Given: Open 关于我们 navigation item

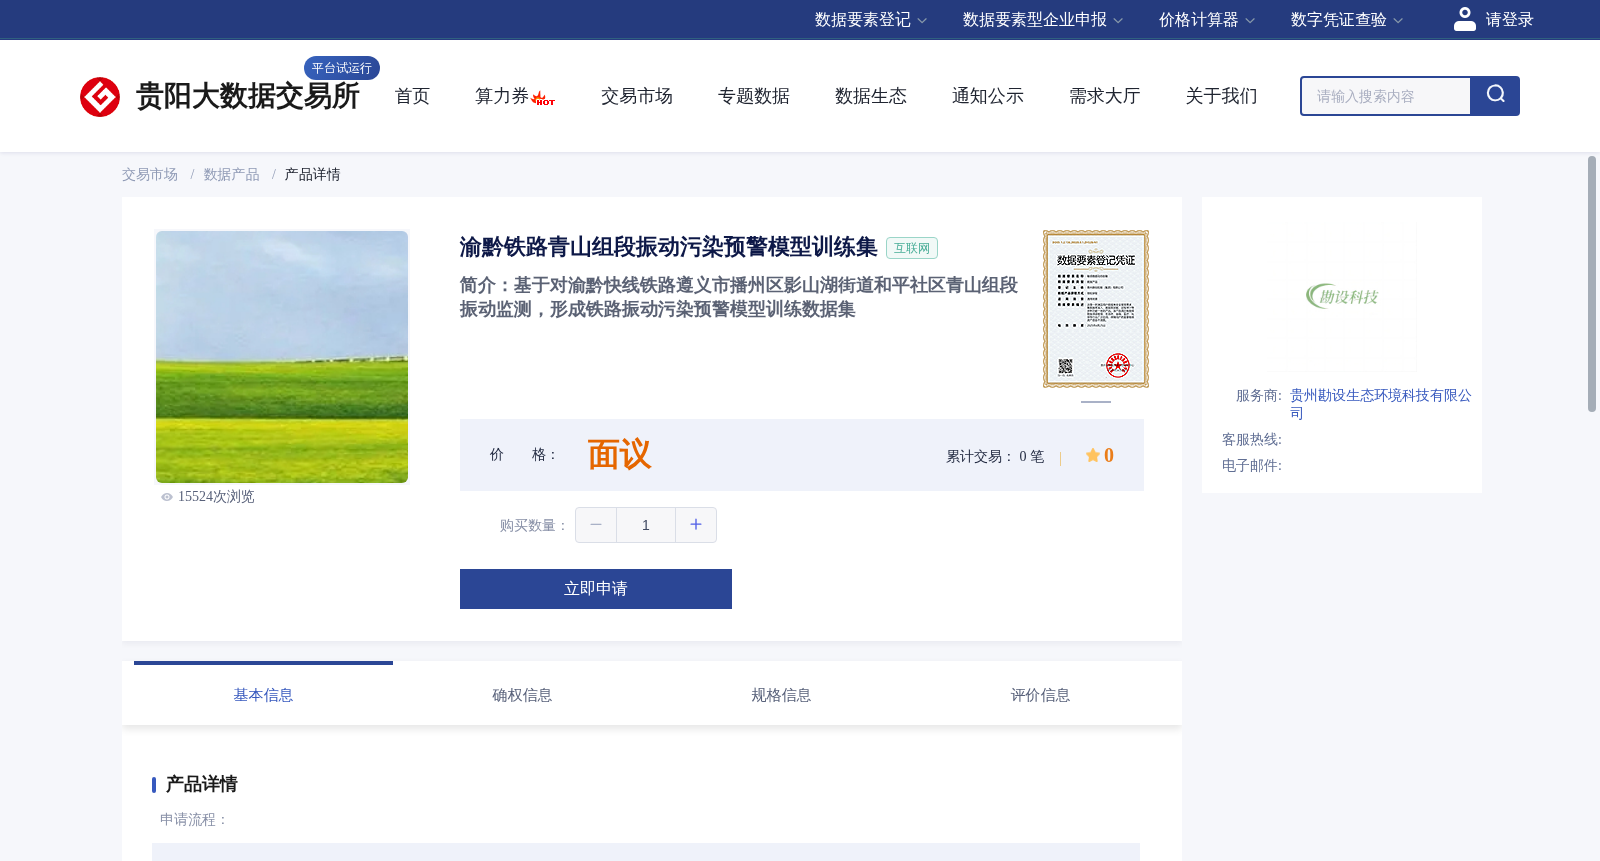Looking at the screenshot, I should [1222, 96].
